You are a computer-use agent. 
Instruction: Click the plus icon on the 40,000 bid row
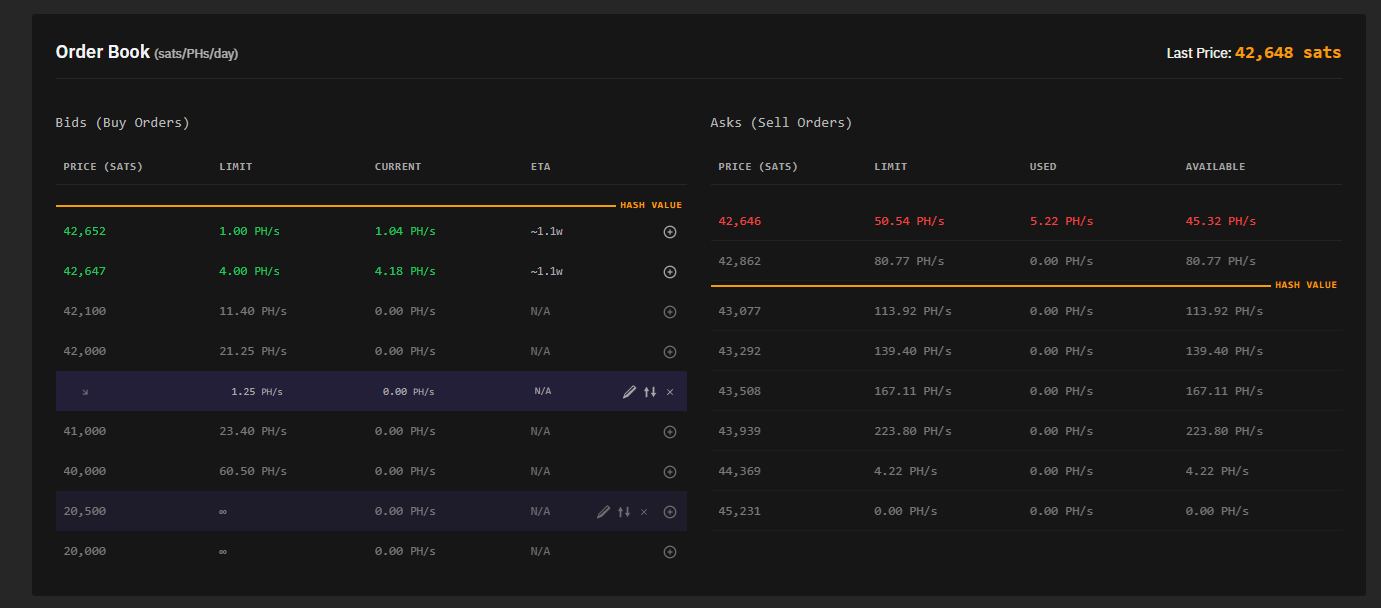pyautogui.click(x=670, y=472)
